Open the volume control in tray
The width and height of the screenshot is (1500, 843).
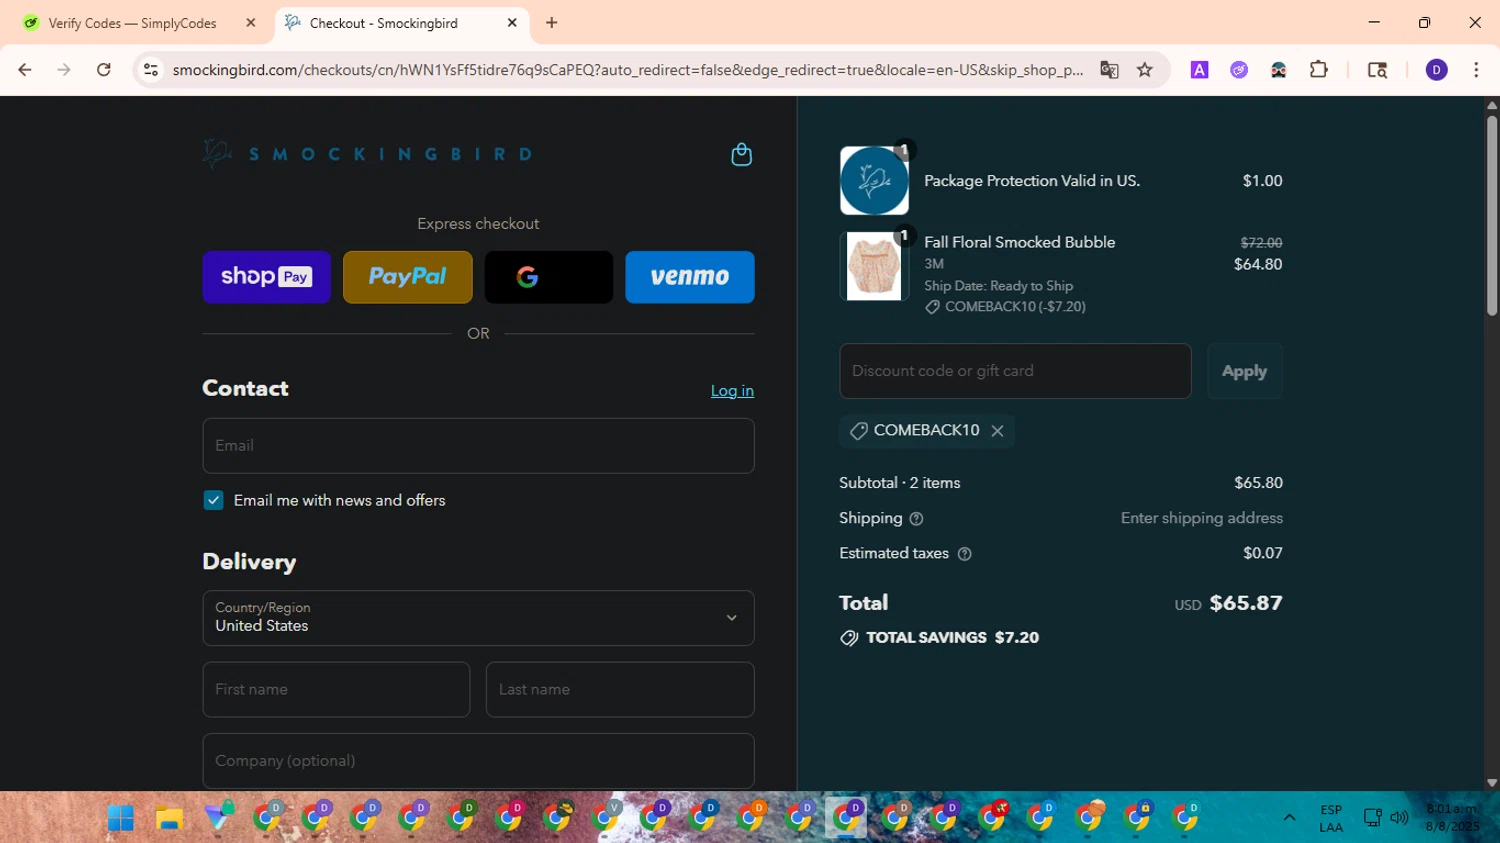coord(1399,818)
